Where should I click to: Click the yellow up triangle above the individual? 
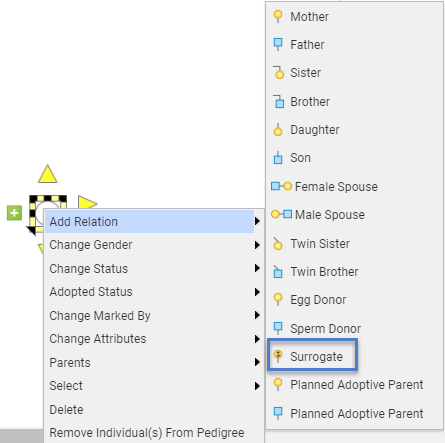pyautogui.click(x=48, y=174)
